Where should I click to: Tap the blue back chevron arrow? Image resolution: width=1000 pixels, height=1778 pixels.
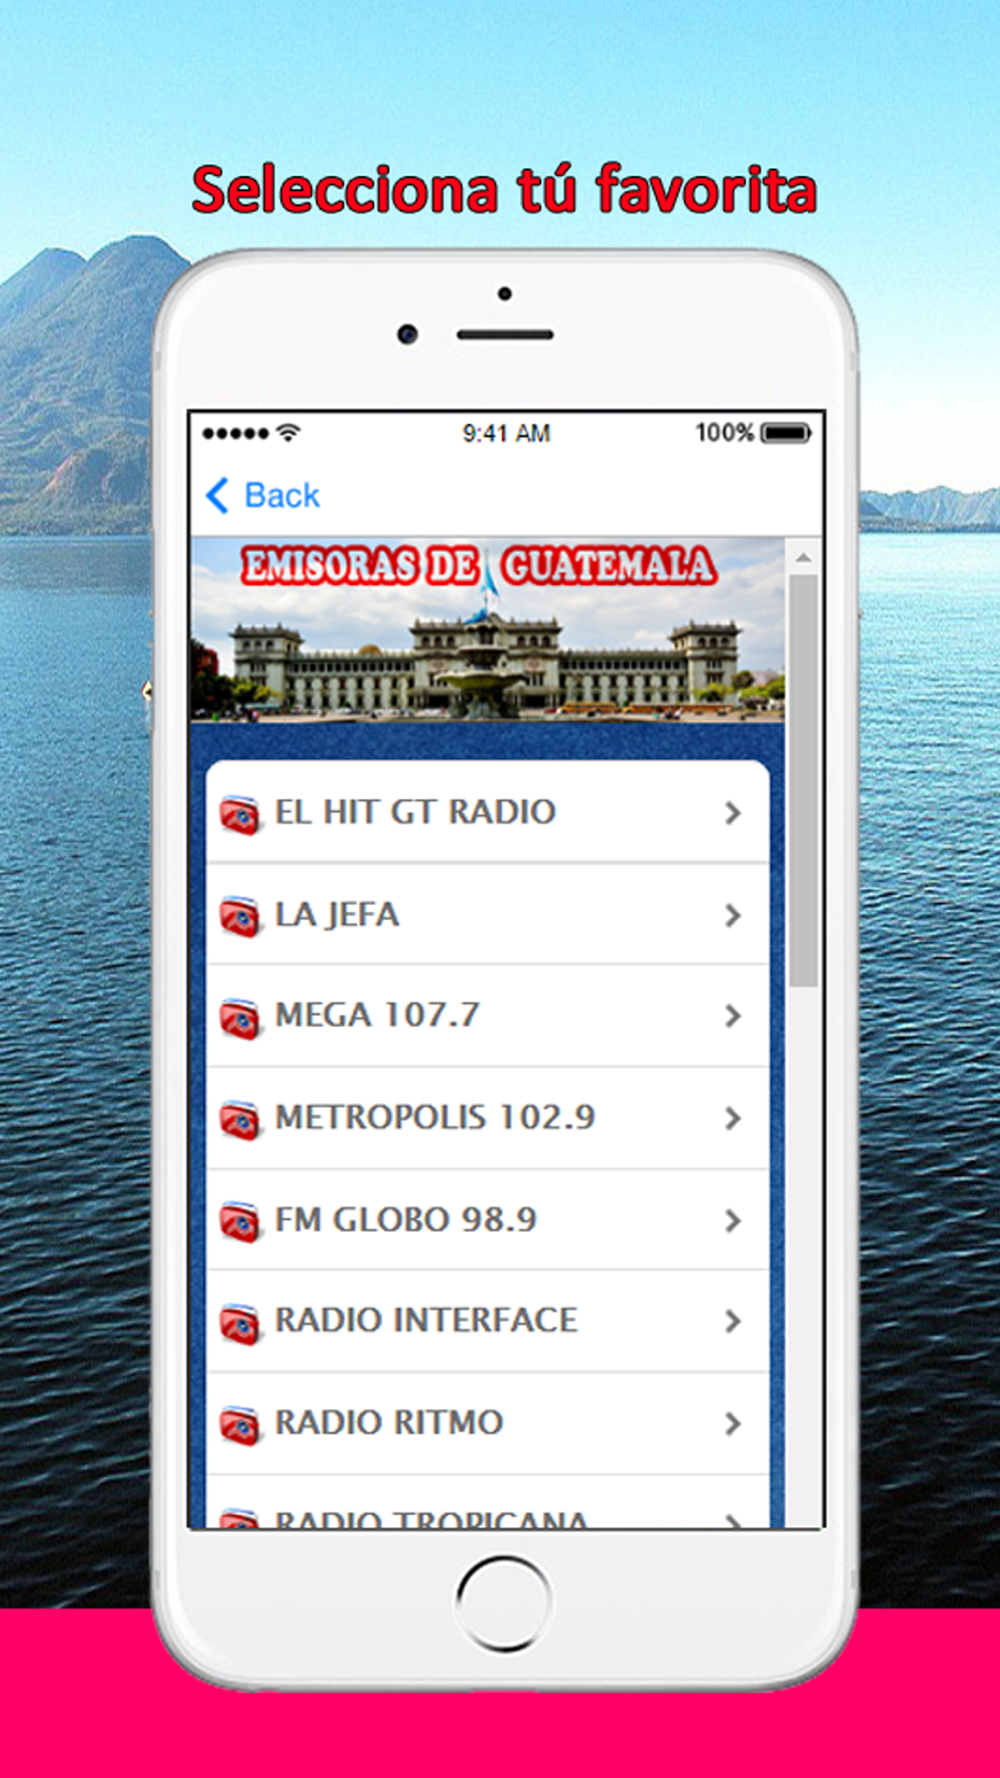(x=217, y=495)
